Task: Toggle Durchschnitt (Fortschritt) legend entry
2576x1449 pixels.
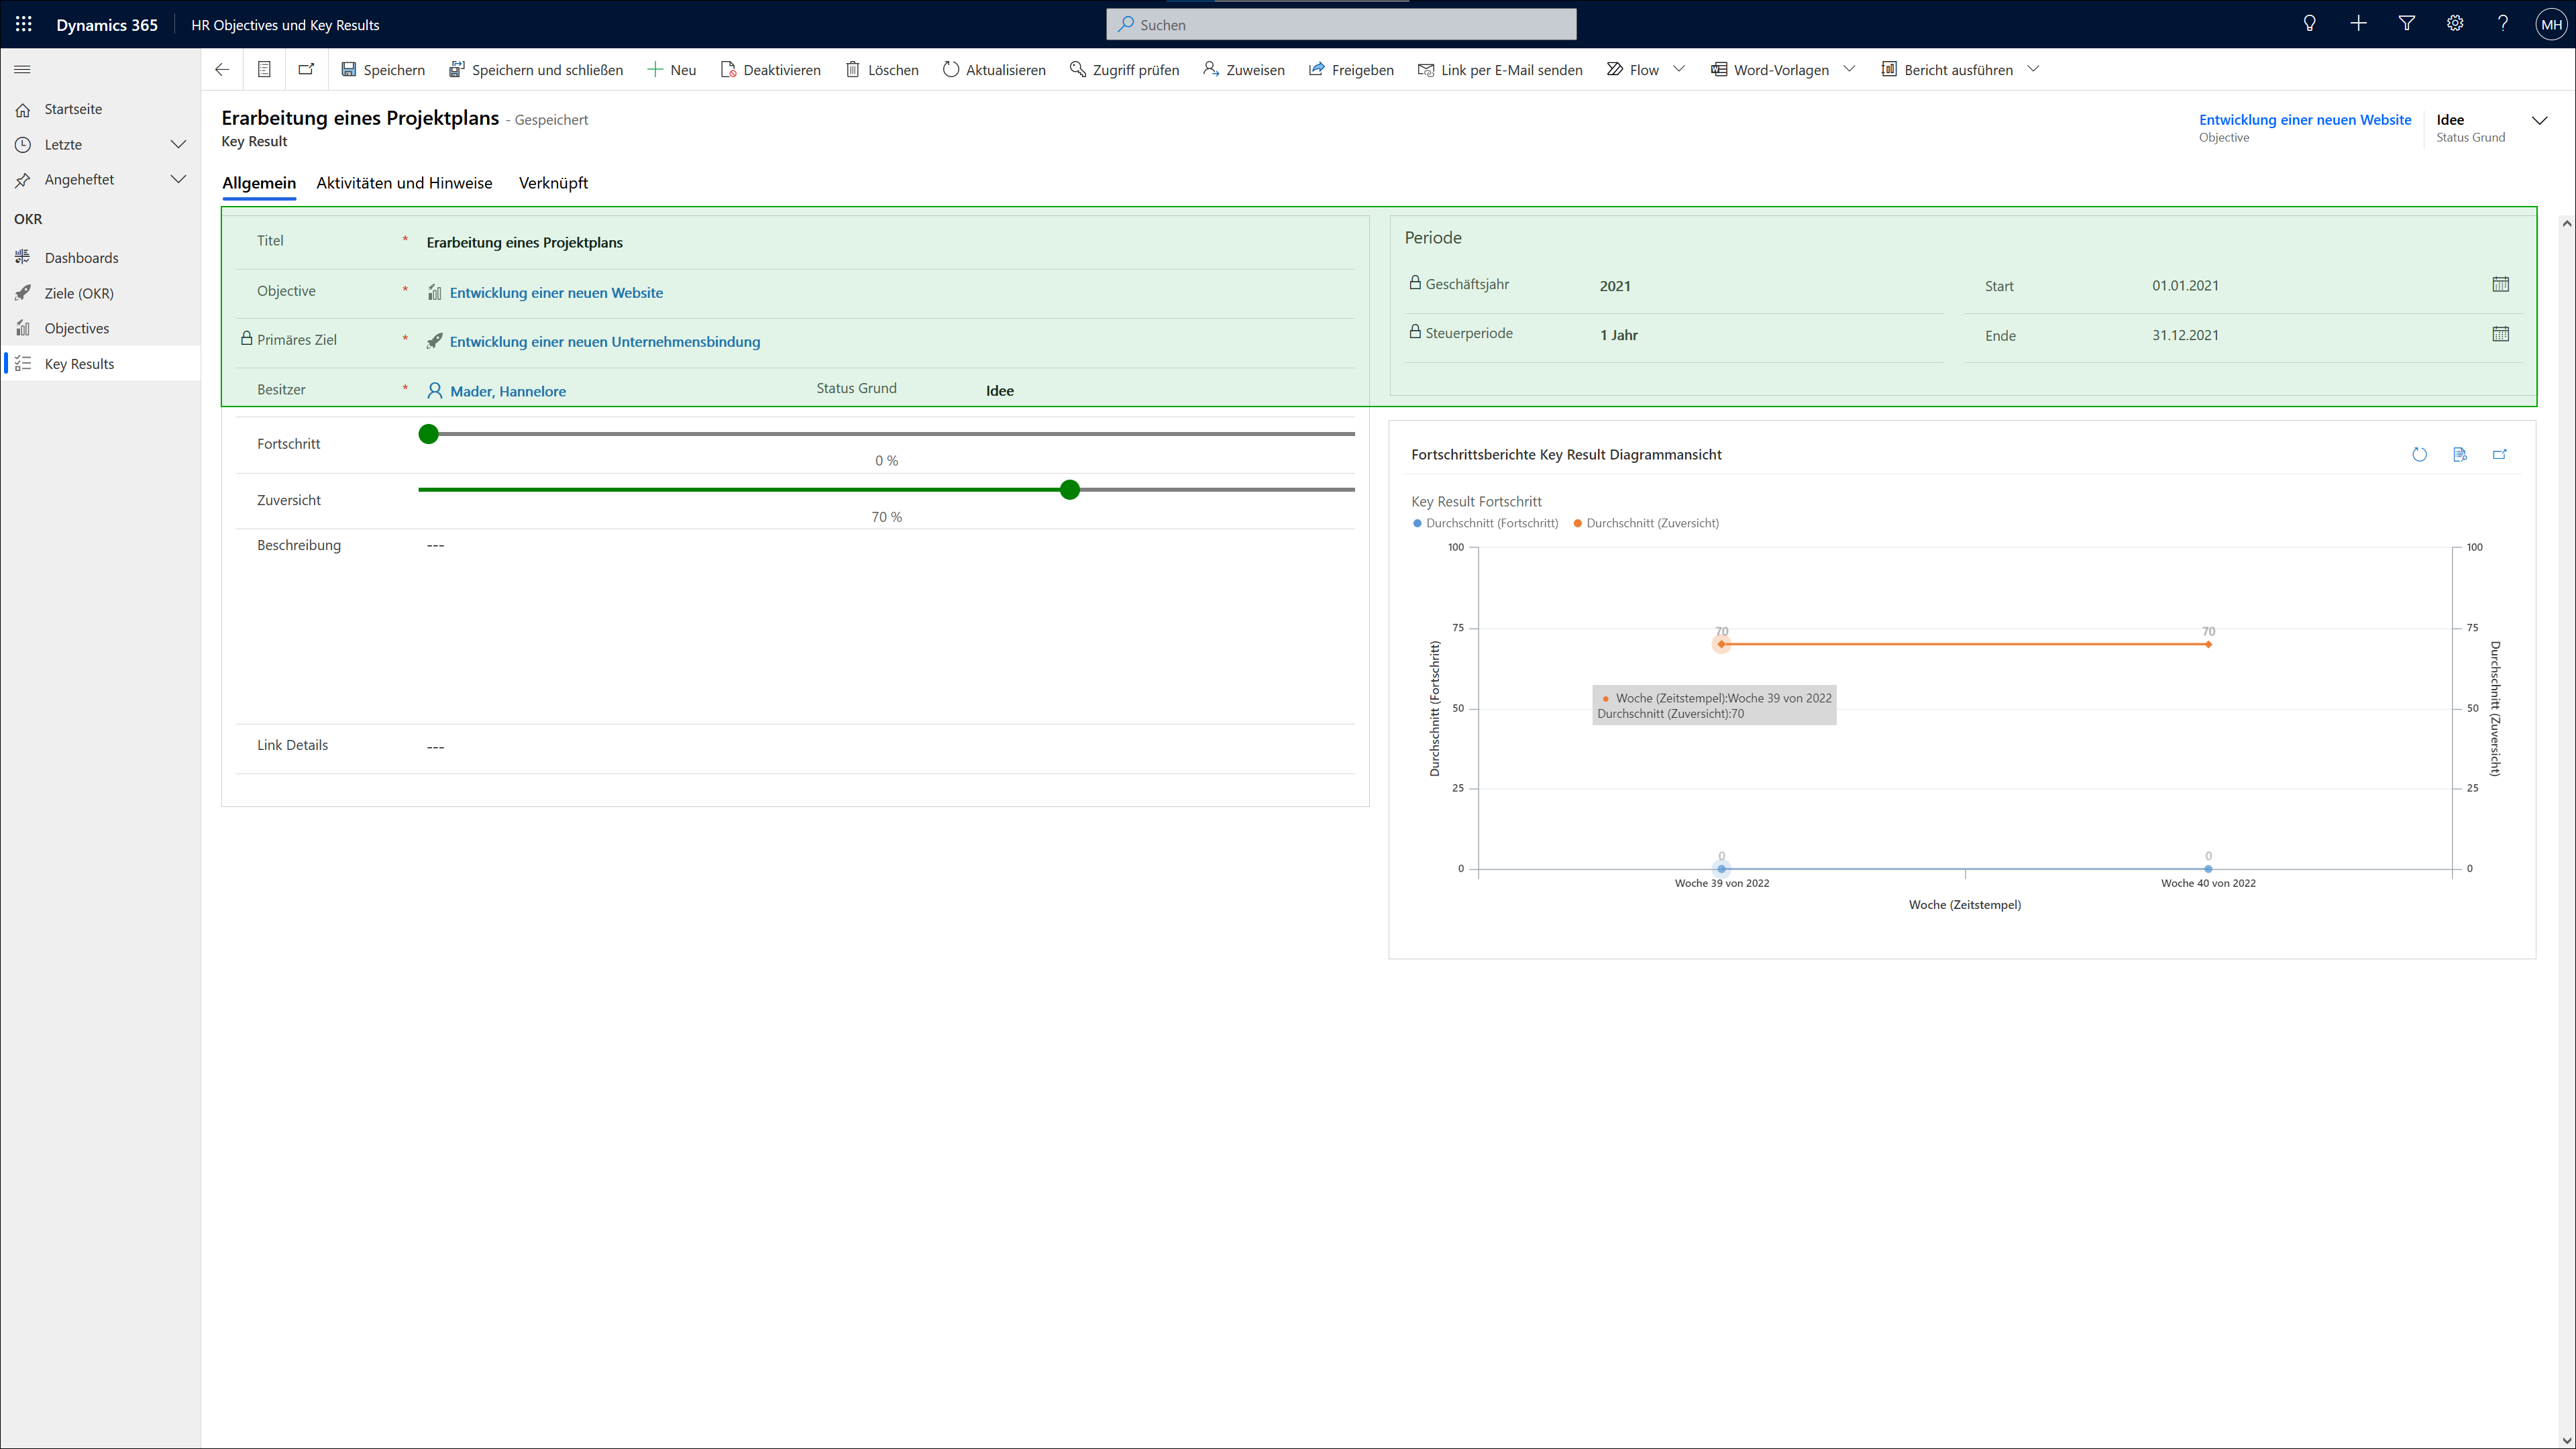Action: pos(1485,523)
